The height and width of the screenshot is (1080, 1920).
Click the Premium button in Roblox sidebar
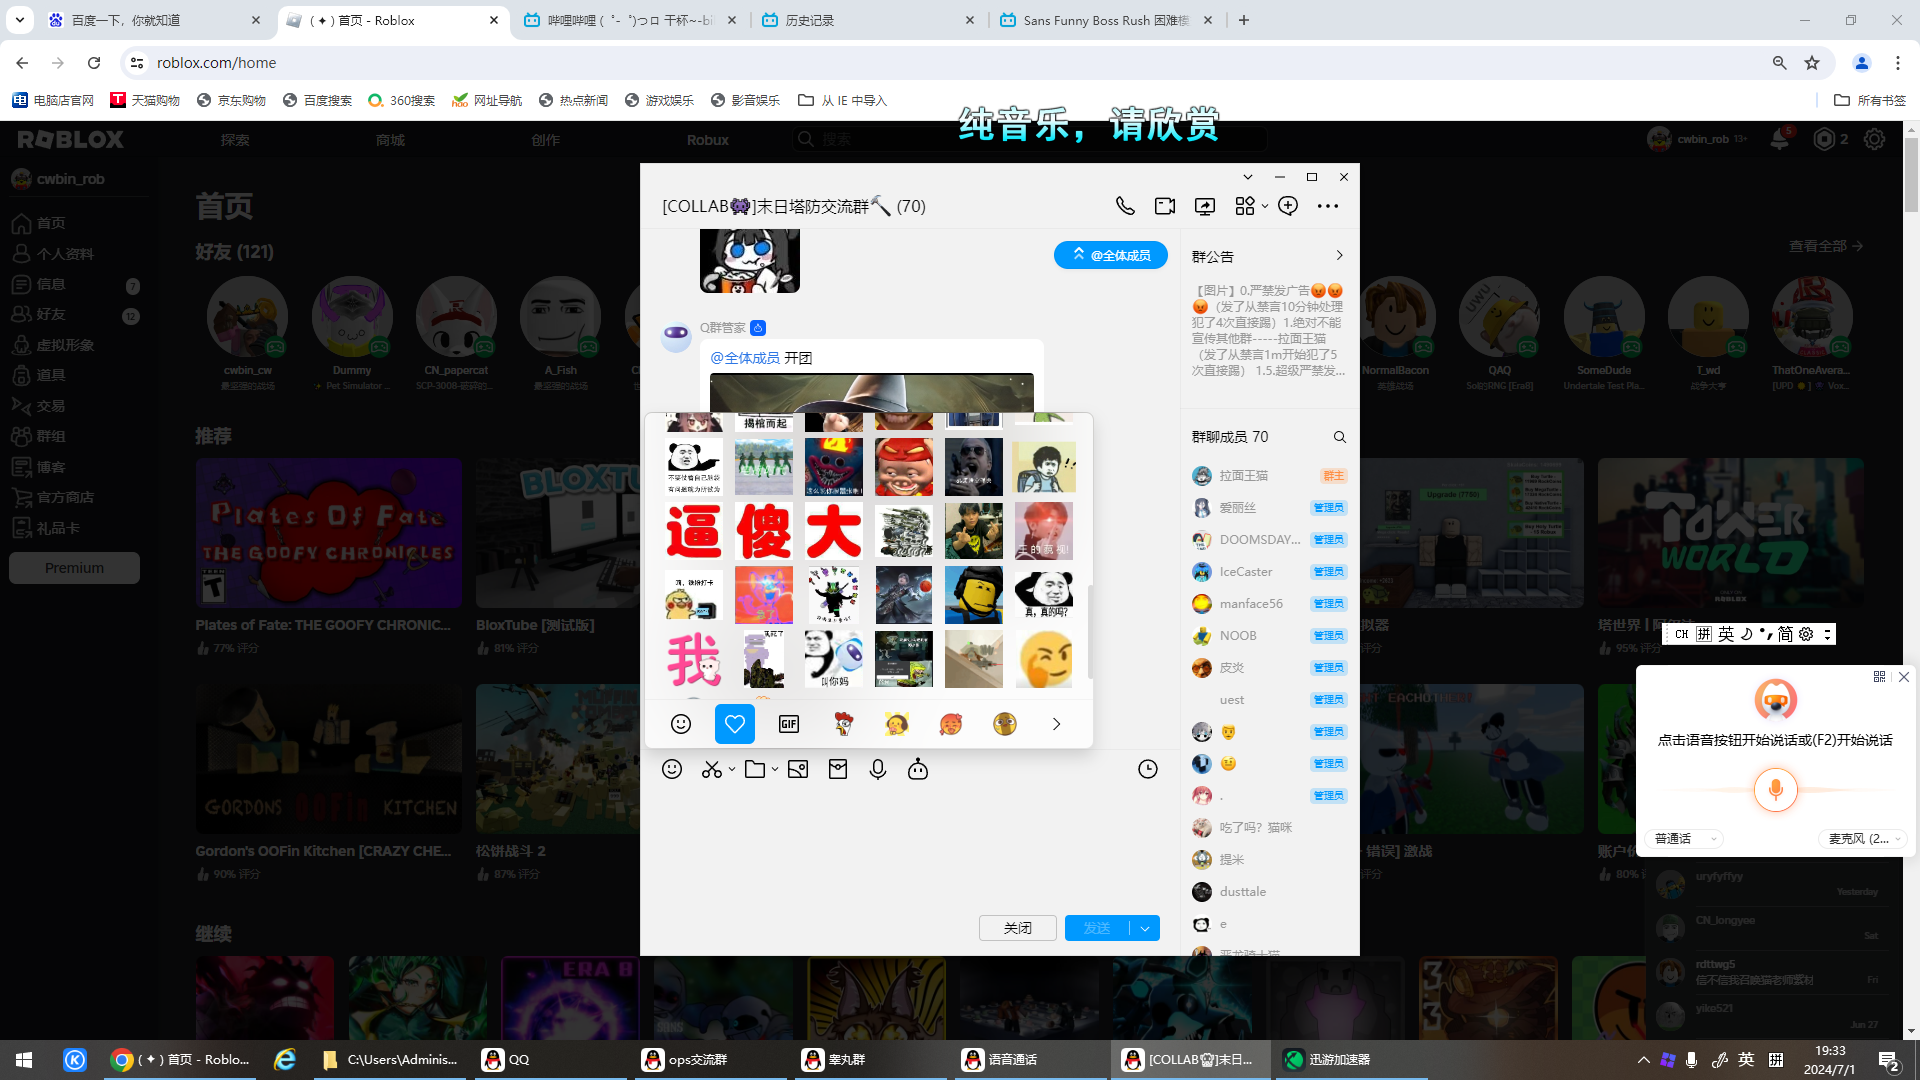coord(74,568)
